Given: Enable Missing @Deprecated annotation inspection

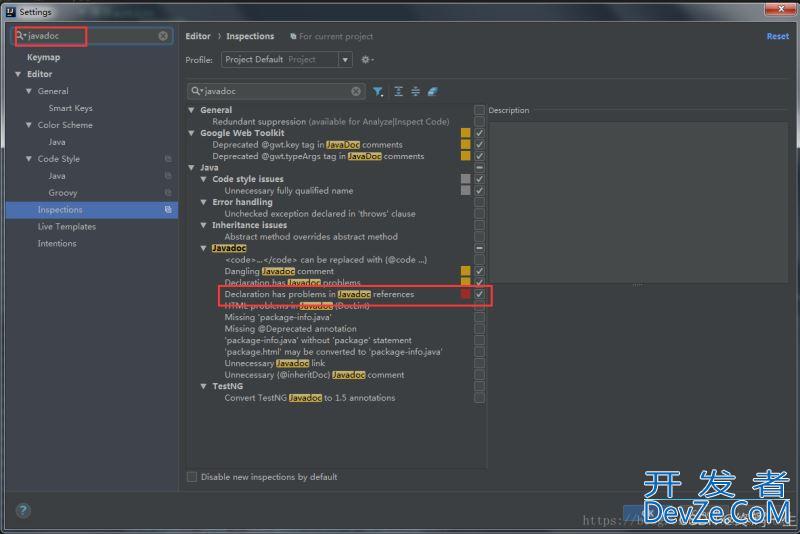Looking at the screenshot, I should point(479,329).
